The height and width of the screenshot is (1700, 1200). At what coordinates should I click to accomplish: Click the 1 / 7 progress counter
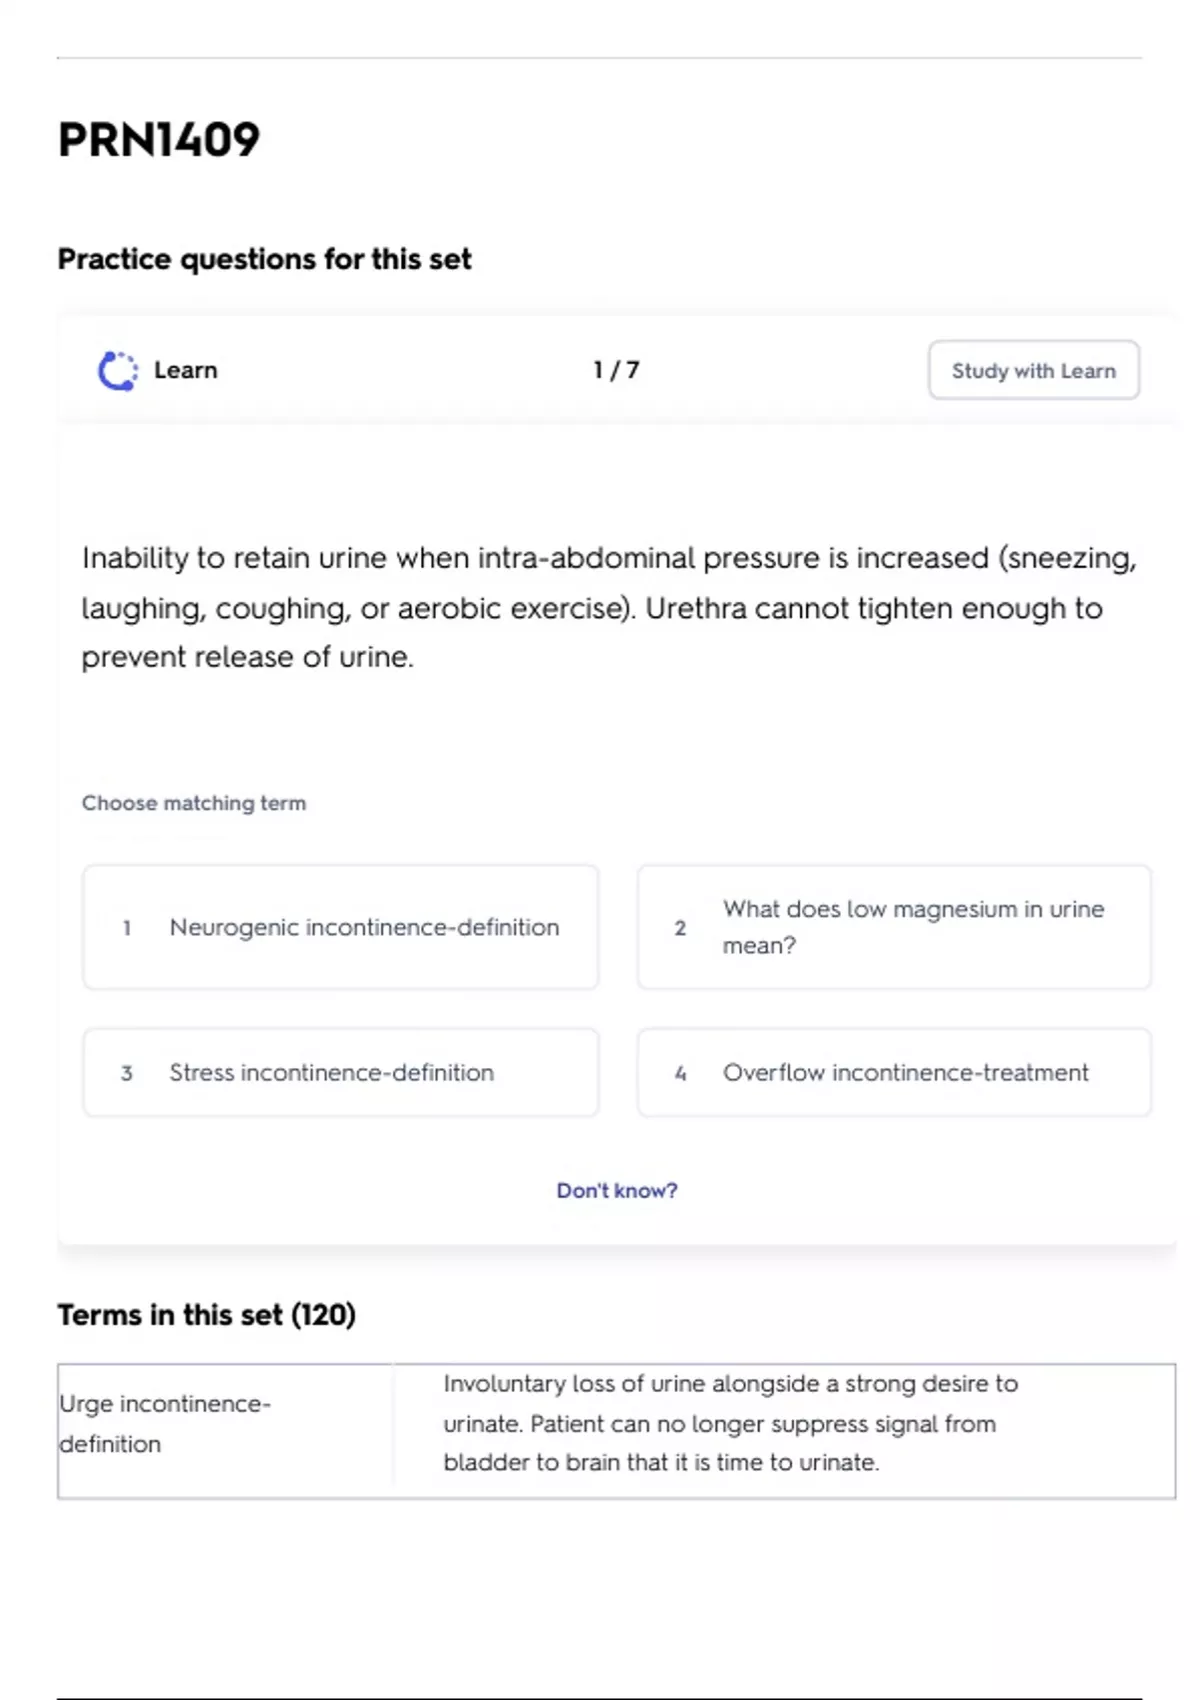coord(615,371)
